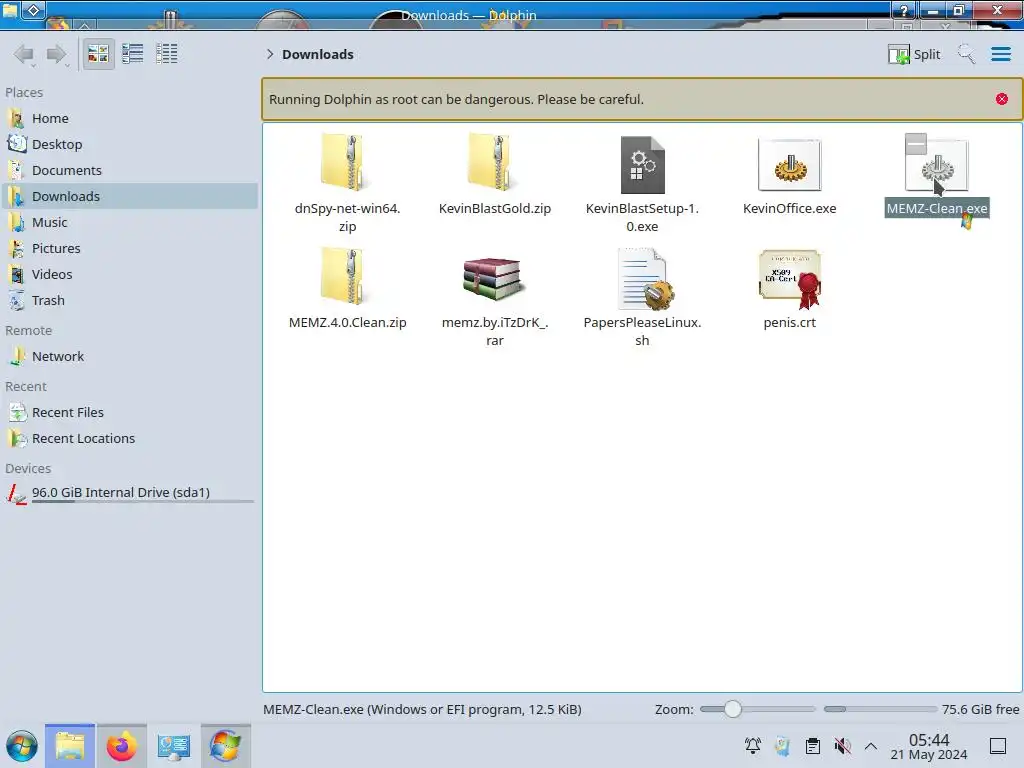Open Windows-logo taskbar application
The width and height of the screenshot is (1024, 768).
225,746
